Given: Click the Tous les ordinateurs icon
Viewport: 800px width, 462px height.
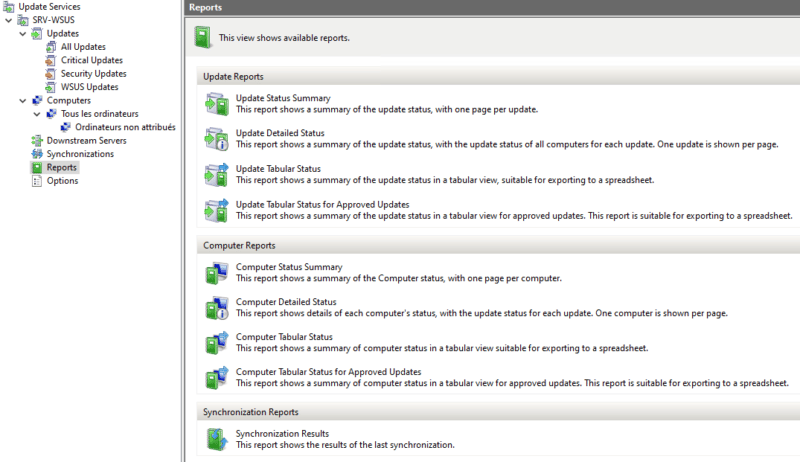Looking at the screenshot, I should 51,114.
